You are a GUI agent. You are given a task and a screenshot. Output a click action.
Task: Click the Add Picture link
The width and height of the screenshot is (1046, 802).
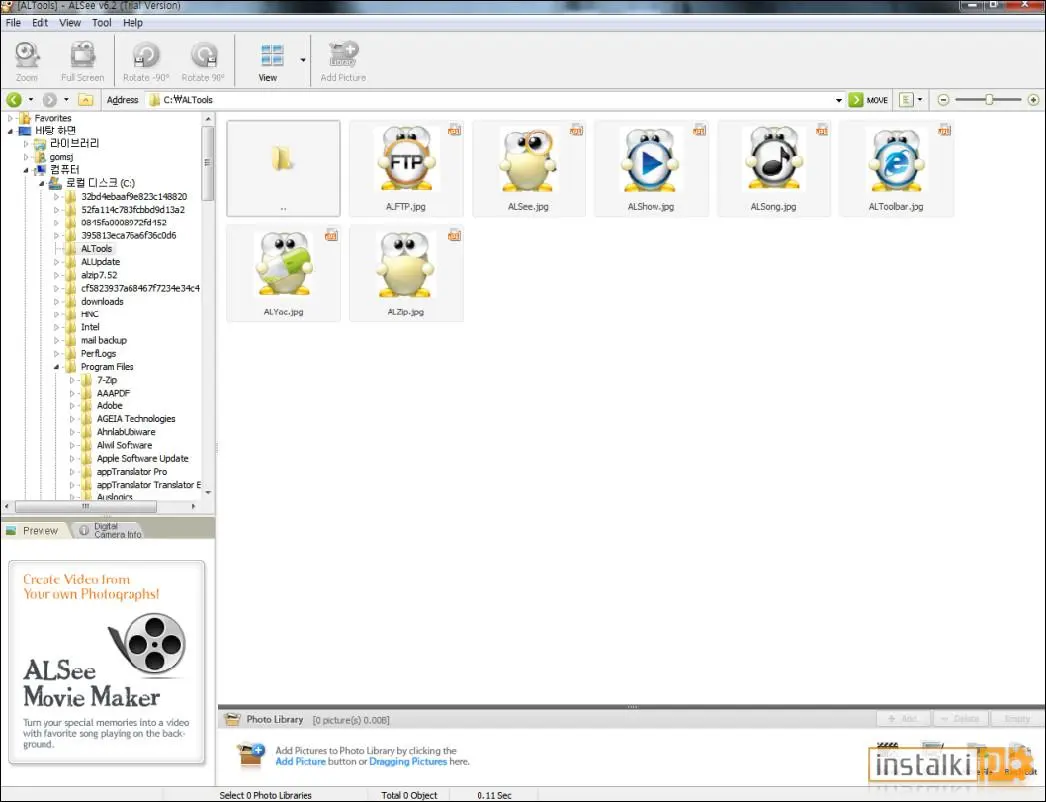click(x=301, y=761)
